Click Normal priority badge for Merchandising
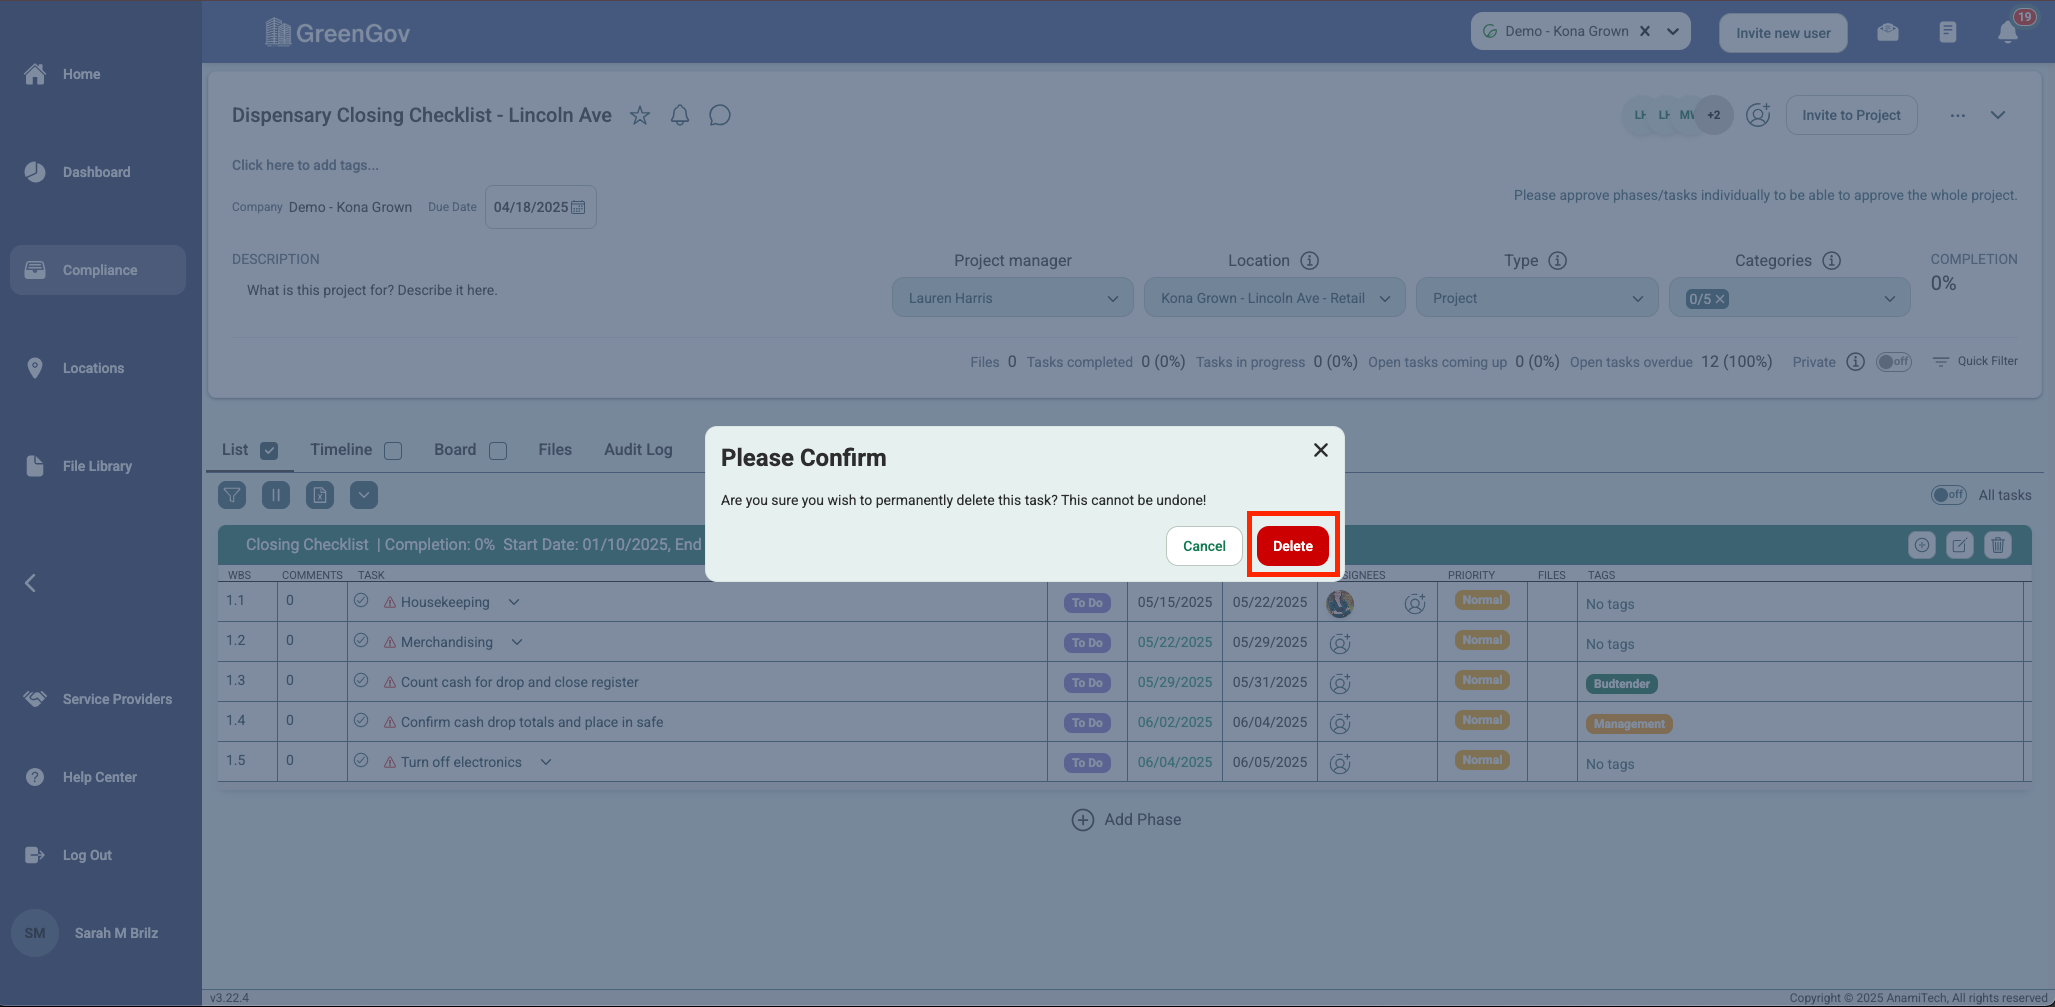The width and height of the screenshot is (2055, 1007). tap(1482, 640)
